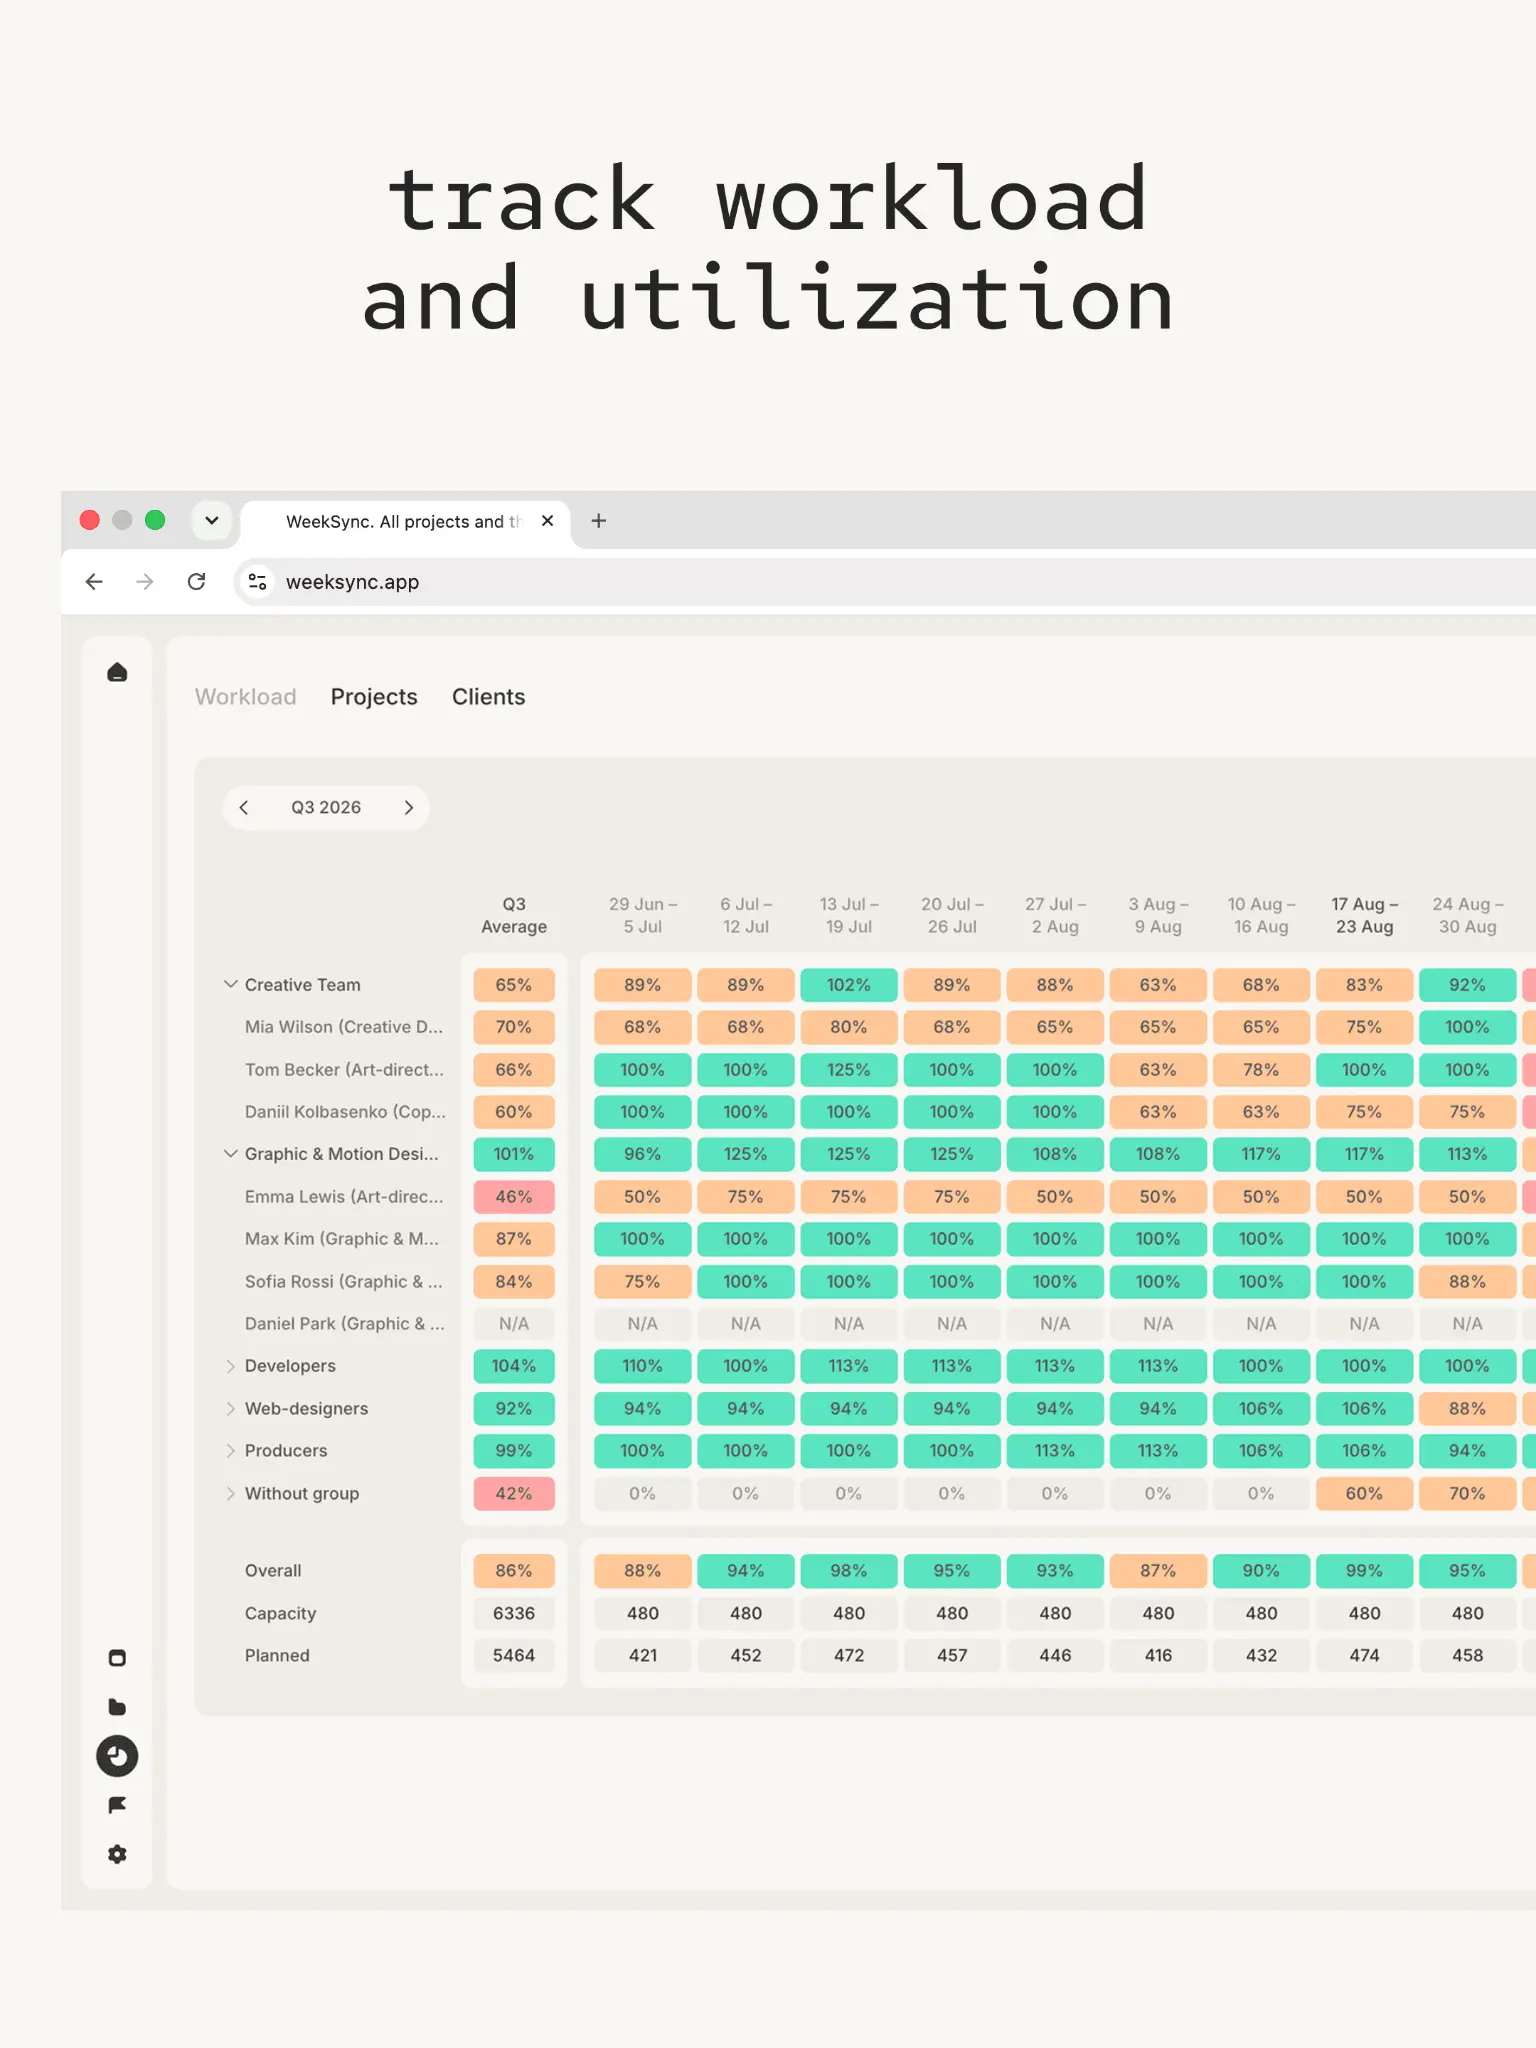
Task: Go back with browser back arrow
Action: point(94,582)
